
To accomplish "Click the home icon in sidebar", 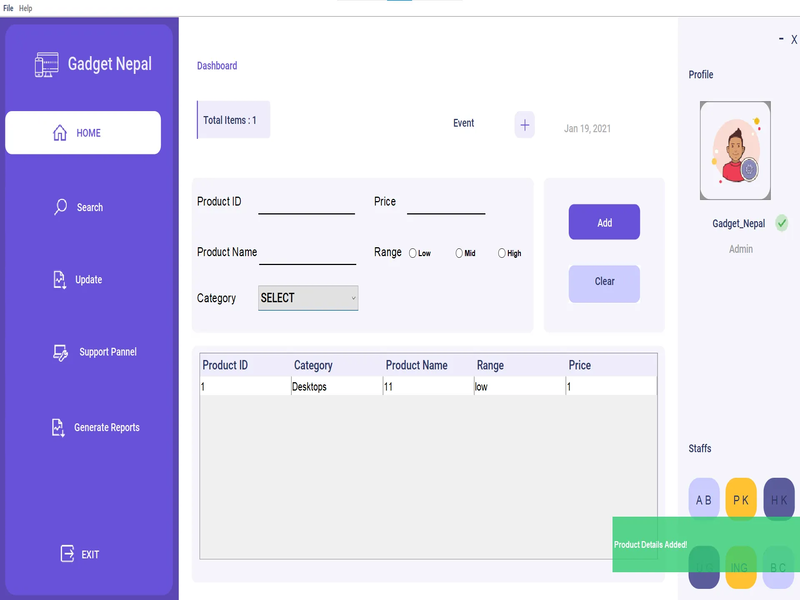I will pyautogui.click(x=60, y=133).
